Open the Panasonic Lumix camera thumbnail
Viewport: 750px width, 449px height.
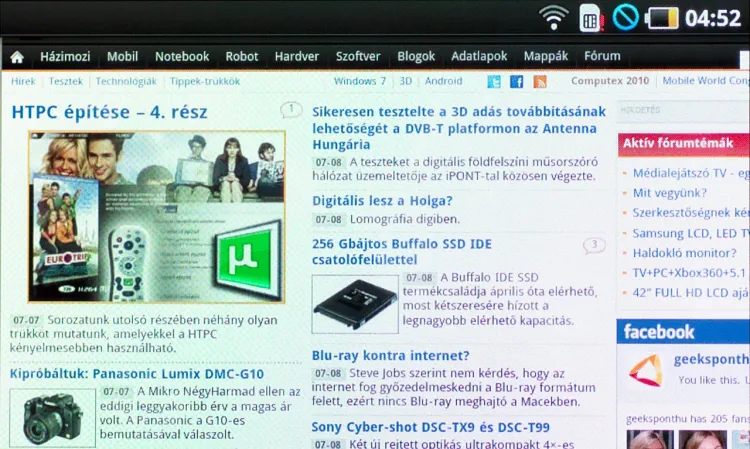tap(53, 418)
